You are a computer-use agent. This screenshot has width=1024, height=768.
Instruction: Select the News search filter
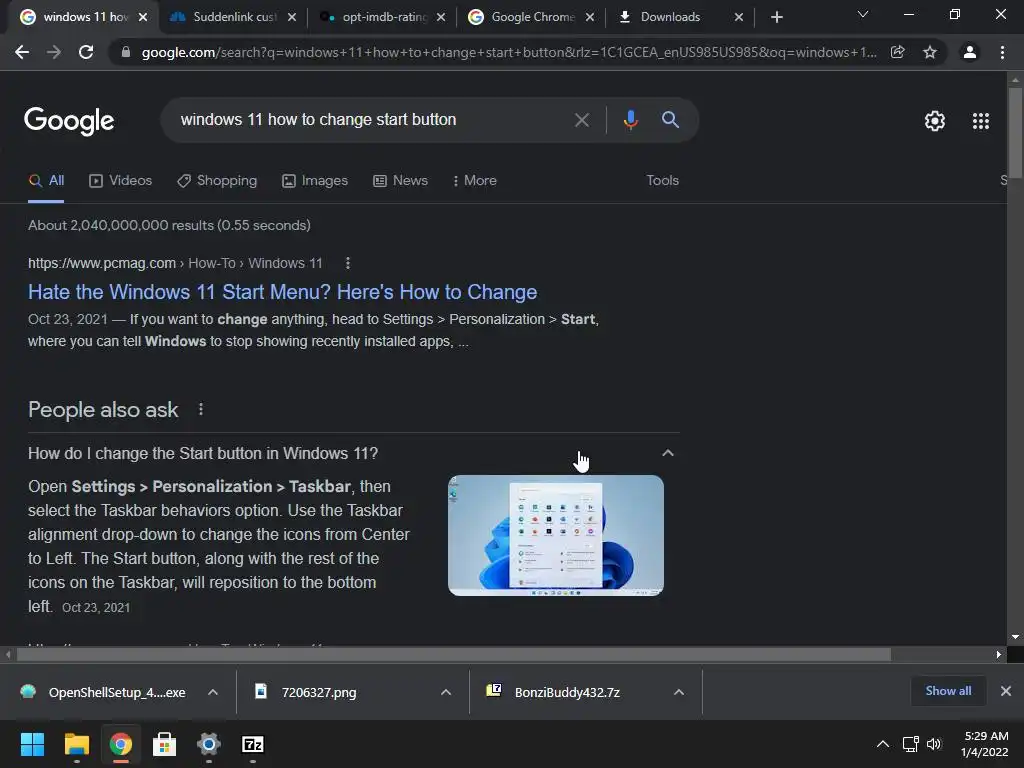[x=400, y=181]
